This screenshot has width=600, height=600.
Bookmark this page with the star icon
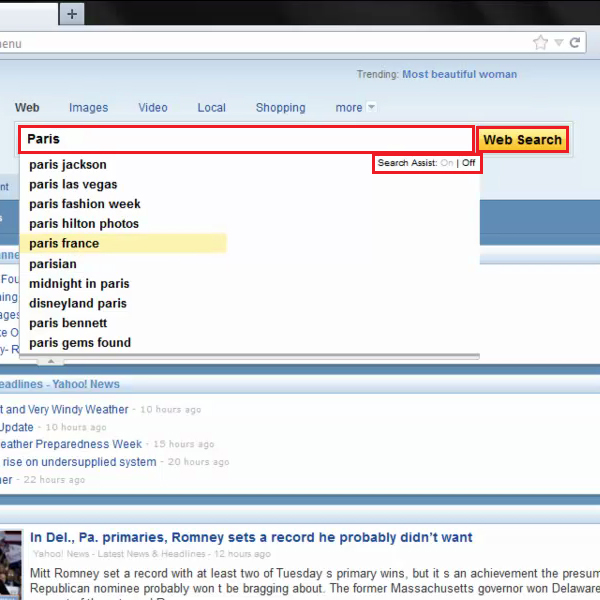540,42
